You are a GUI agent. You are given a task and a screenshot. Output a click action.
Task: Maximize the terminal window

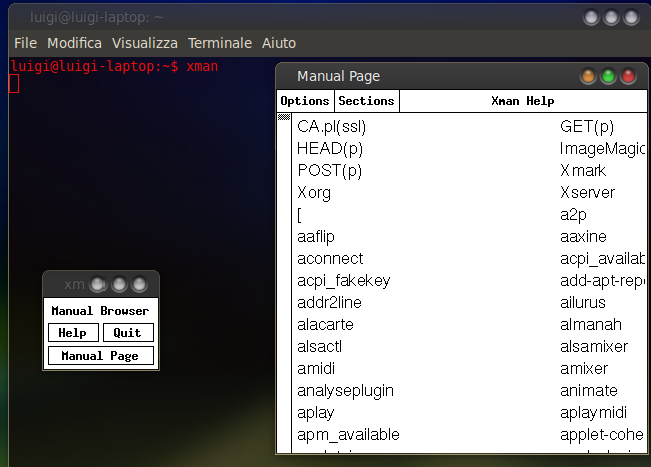611,17
